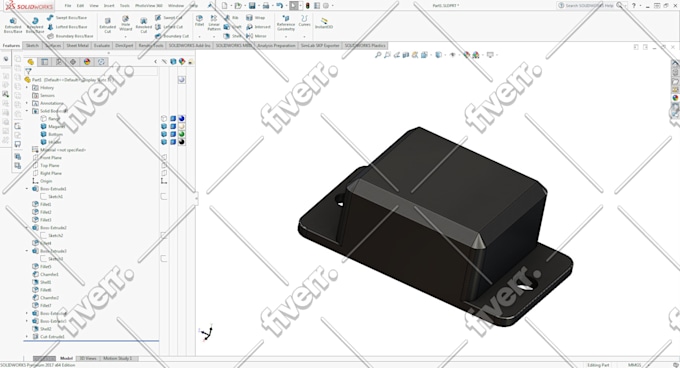The height and width of the screenshot is (368, 680).
Task: Collapse the Boss-Extrude2 feature
Action: tap(27, 228)
